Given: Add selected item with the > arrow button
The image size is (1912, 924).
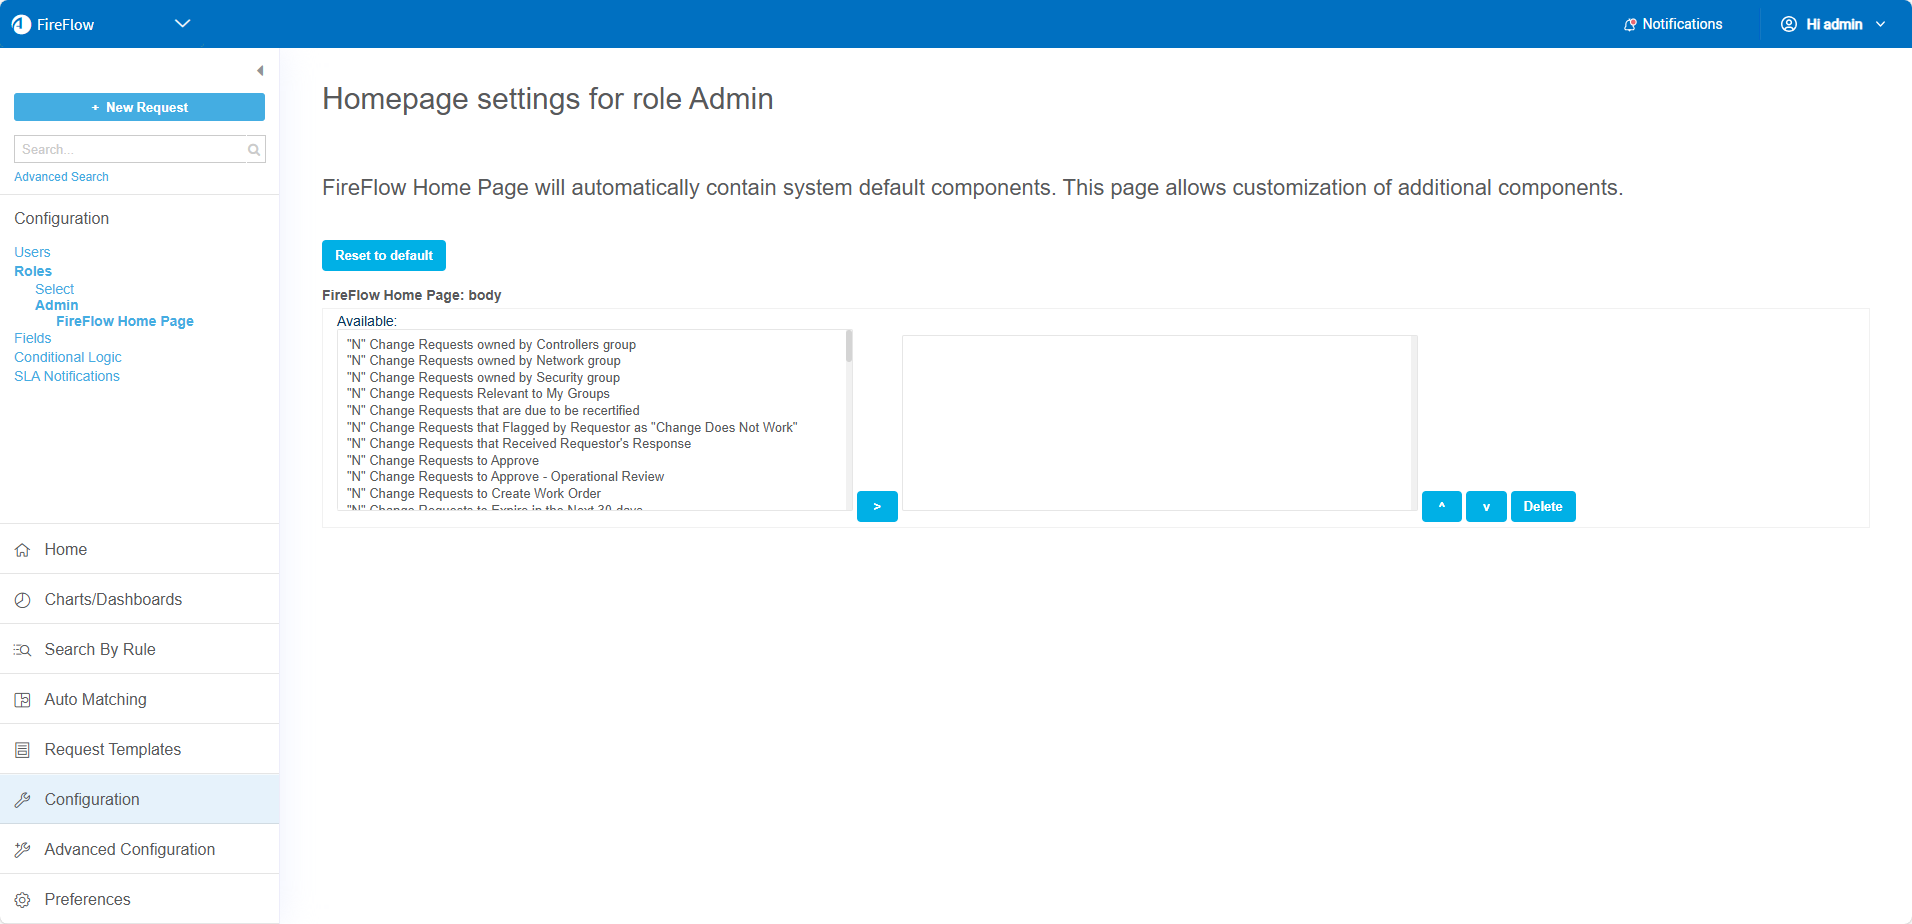Looking at the screenshot, I should point(877,507).
